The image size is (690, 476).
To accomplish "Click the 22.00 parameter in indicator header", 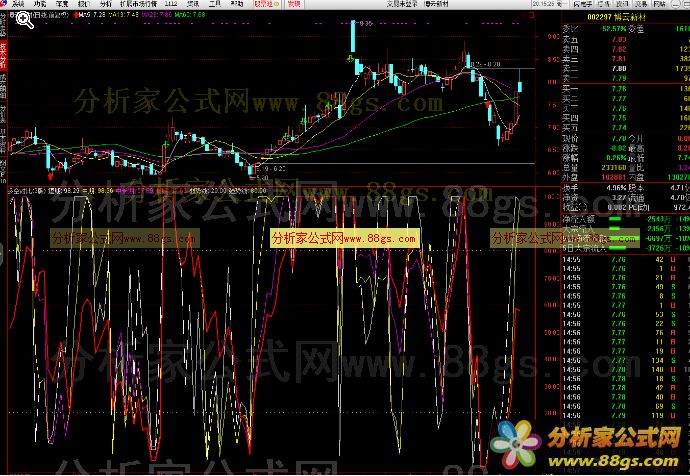I will coord(218,191).
